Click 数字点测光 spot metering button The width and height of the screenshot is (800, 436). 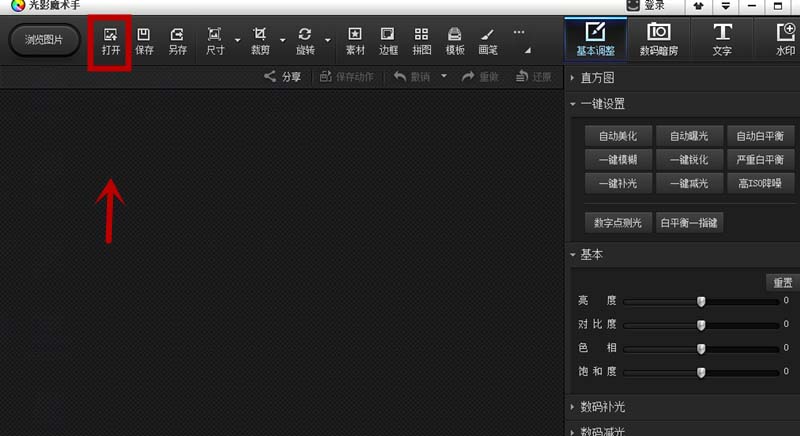[x=618, y=222]
